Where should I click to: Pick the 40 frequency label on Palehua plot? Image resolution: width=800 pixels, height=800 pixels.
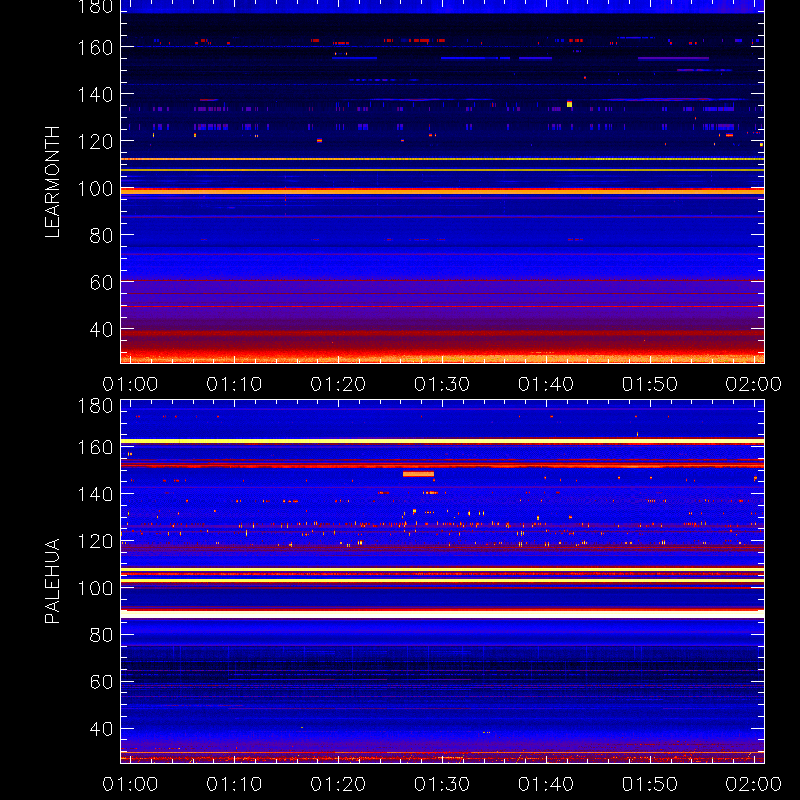[x=101, y=729]
